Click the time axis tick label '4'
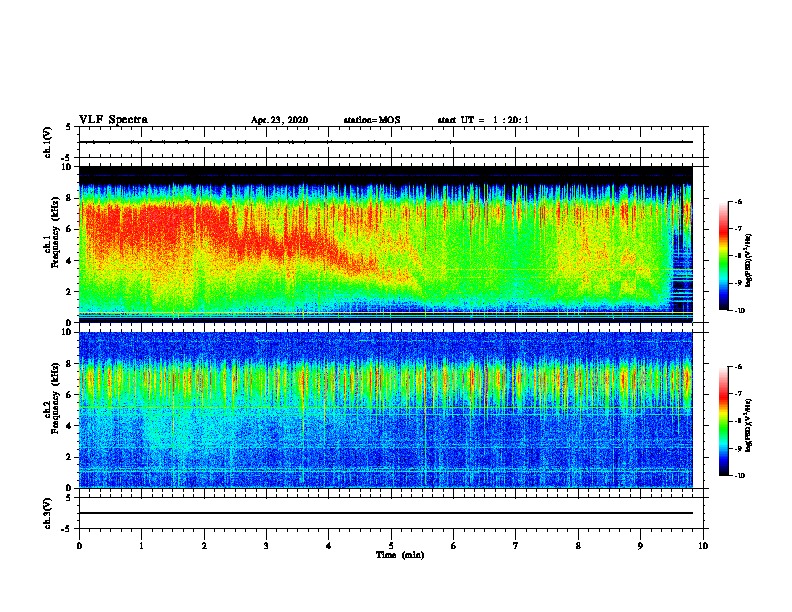This screenshot has width=792, height=612. click(329, 546)
